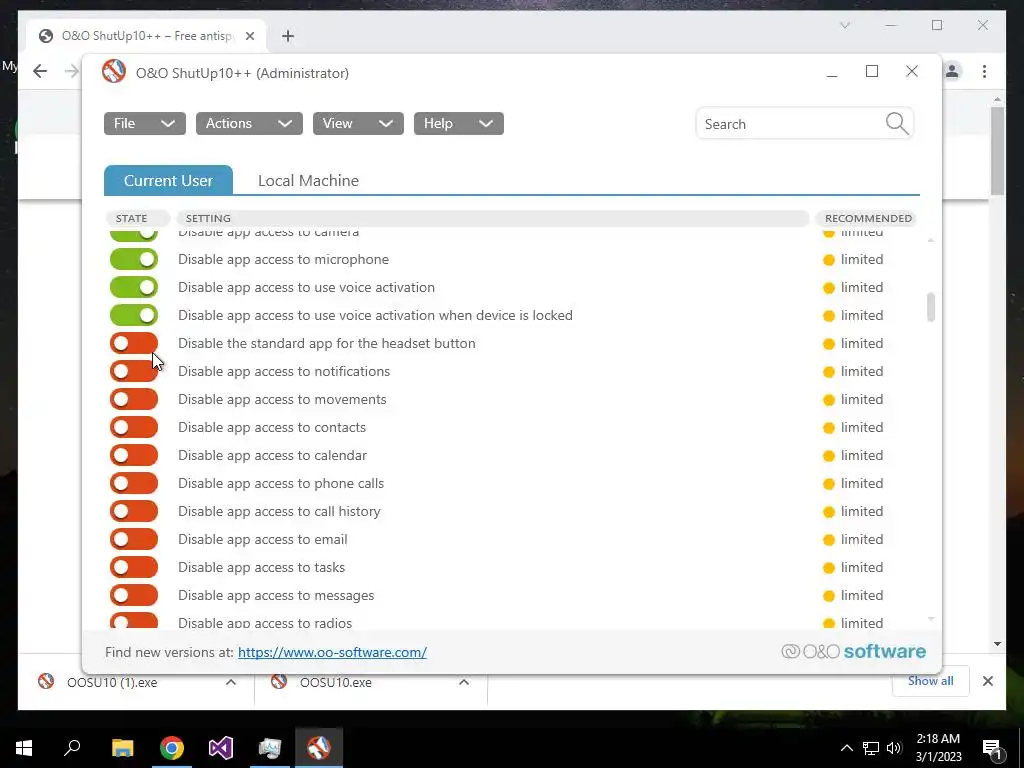Open Windows Start menu
Image resolution: width=1024 pixels, height=768 pixels.
[24, 748]
